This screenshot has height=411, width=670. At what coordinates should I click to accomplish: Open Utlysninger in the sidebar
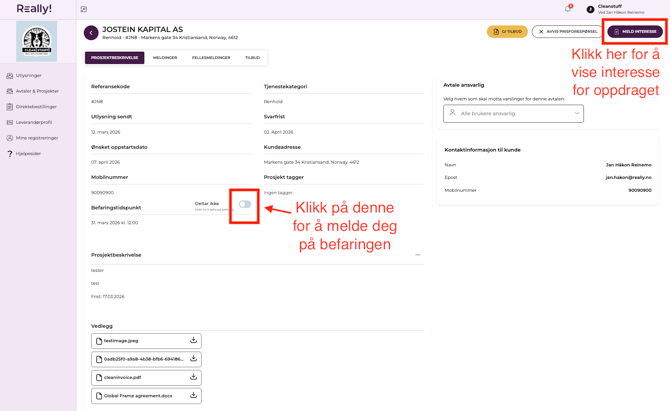(x=28, y=76)
